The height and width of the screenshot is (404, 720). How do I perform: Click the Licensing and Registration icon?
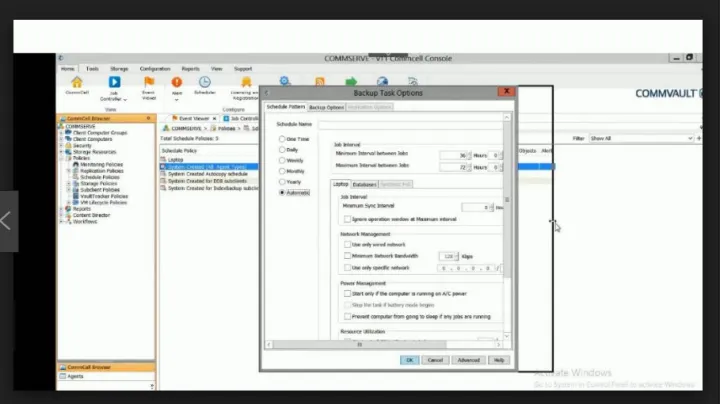[x=246, y=83]
